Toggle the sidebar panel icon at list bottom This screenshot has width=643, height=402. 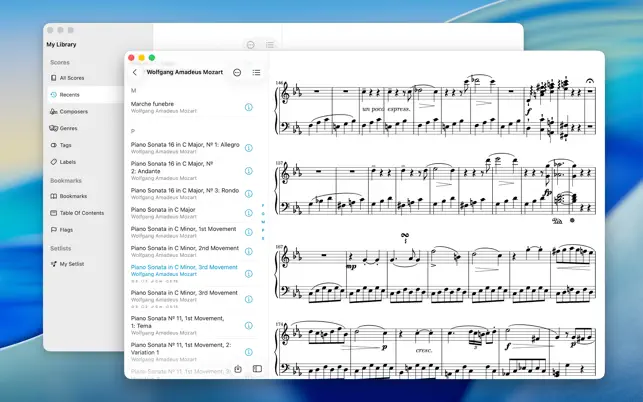(257, 369)
